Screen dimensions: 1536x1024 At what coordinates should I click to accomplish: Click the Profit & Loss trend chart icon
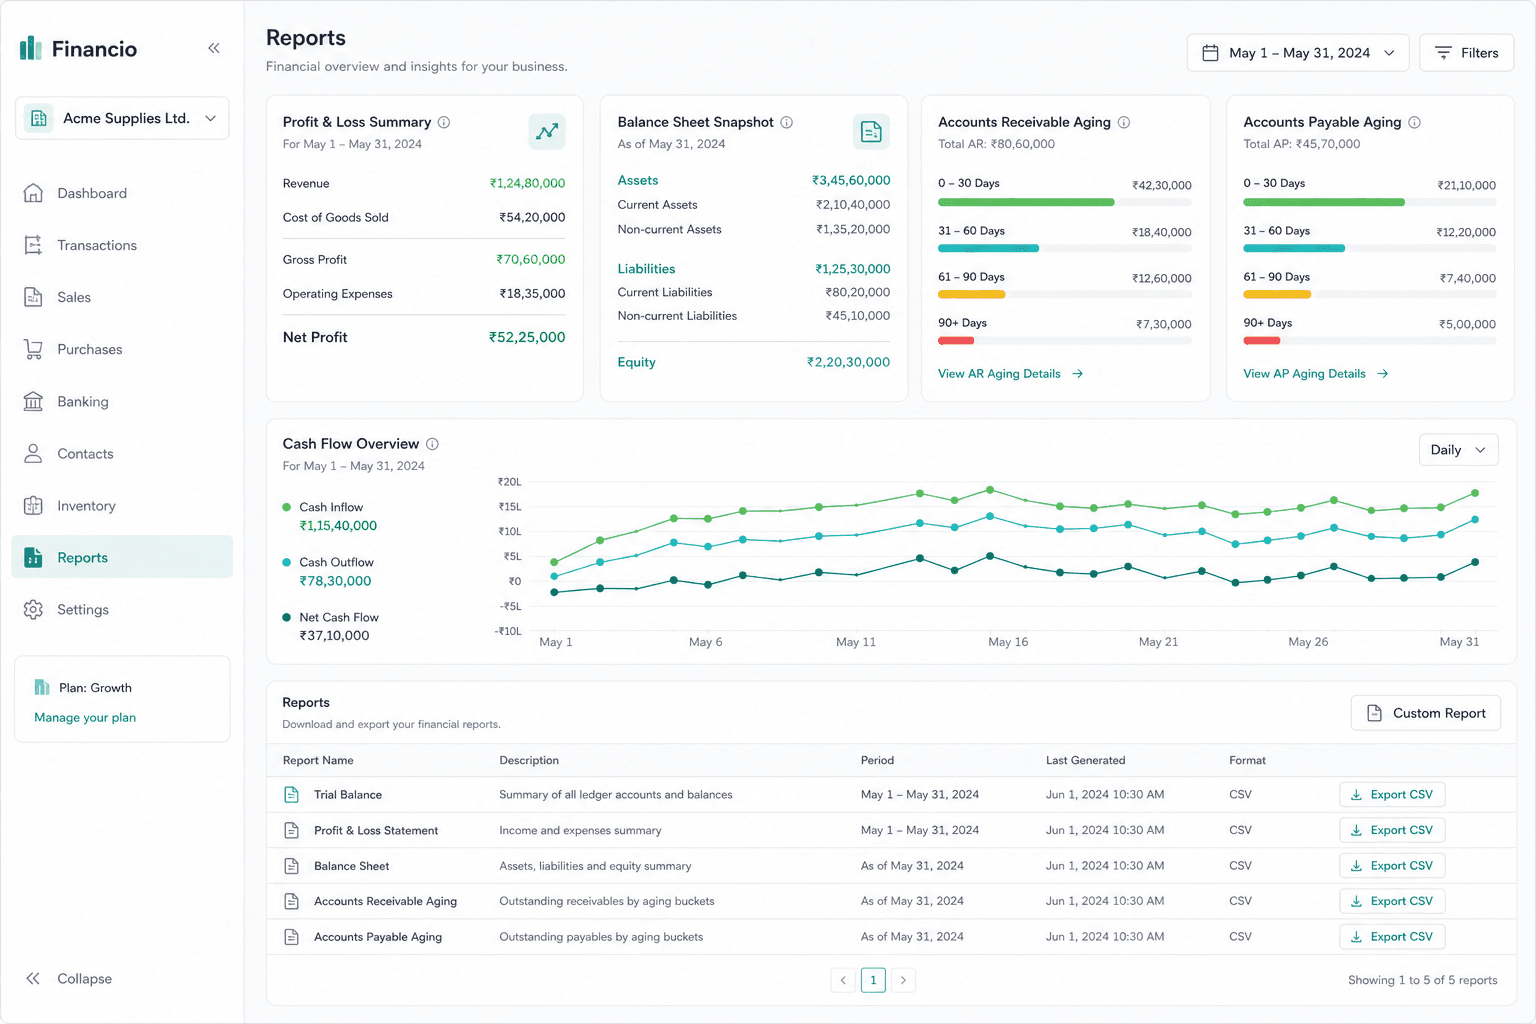(x=547, y=131)
